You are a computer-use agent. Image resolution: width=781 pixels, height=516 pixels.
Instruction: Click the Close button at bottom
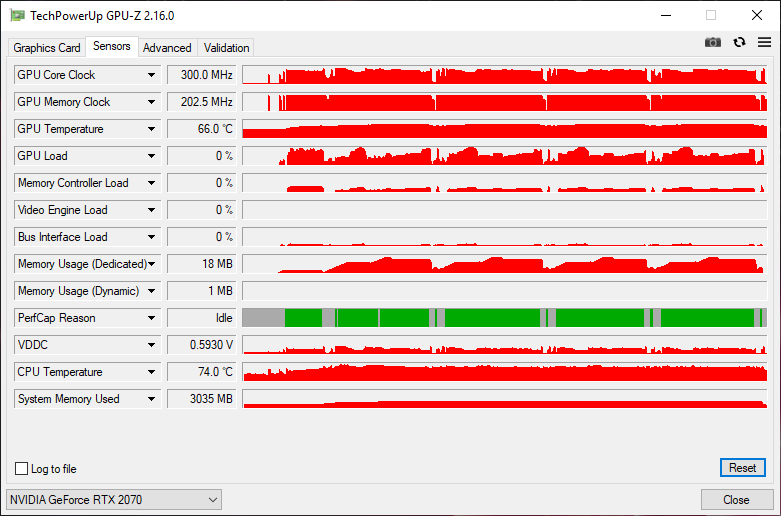(736, 500)
